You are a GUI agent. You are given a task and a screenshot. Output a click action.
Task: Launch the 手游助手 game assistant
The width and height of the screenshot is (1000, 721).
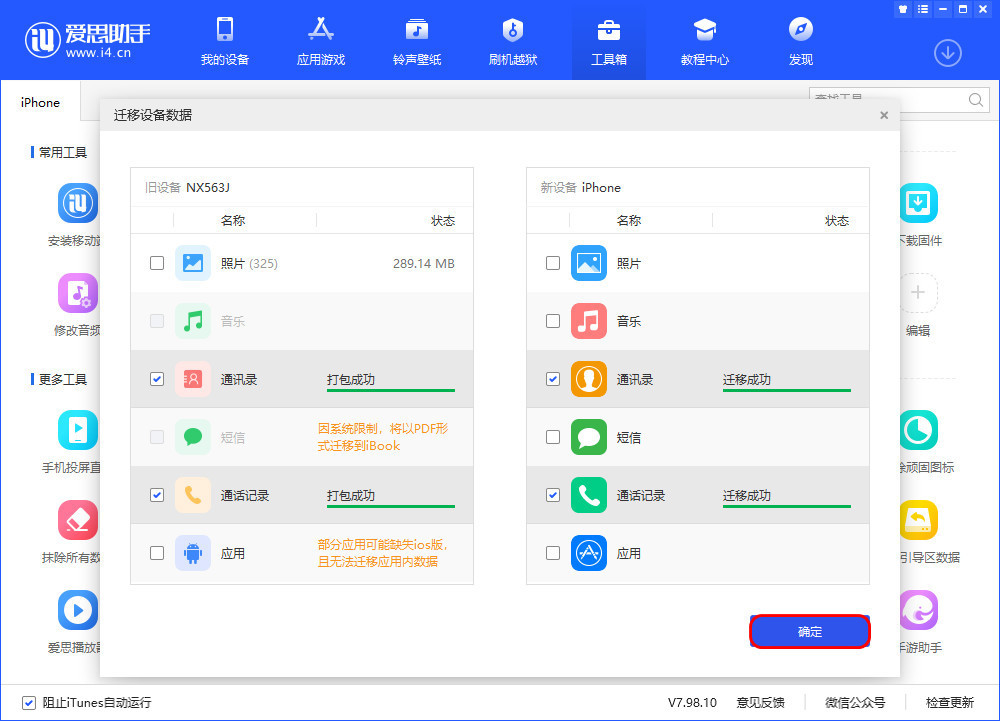918,609
